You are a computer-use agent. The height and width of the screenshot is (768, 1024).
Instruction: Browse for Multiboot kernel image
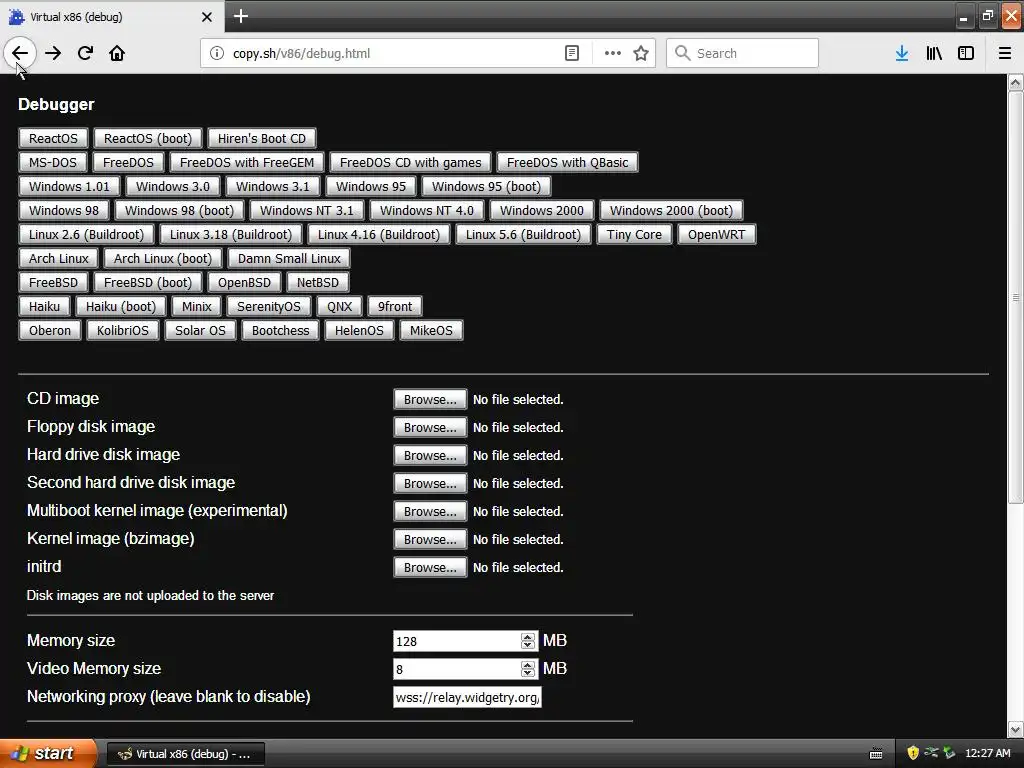tap(430, 512)
